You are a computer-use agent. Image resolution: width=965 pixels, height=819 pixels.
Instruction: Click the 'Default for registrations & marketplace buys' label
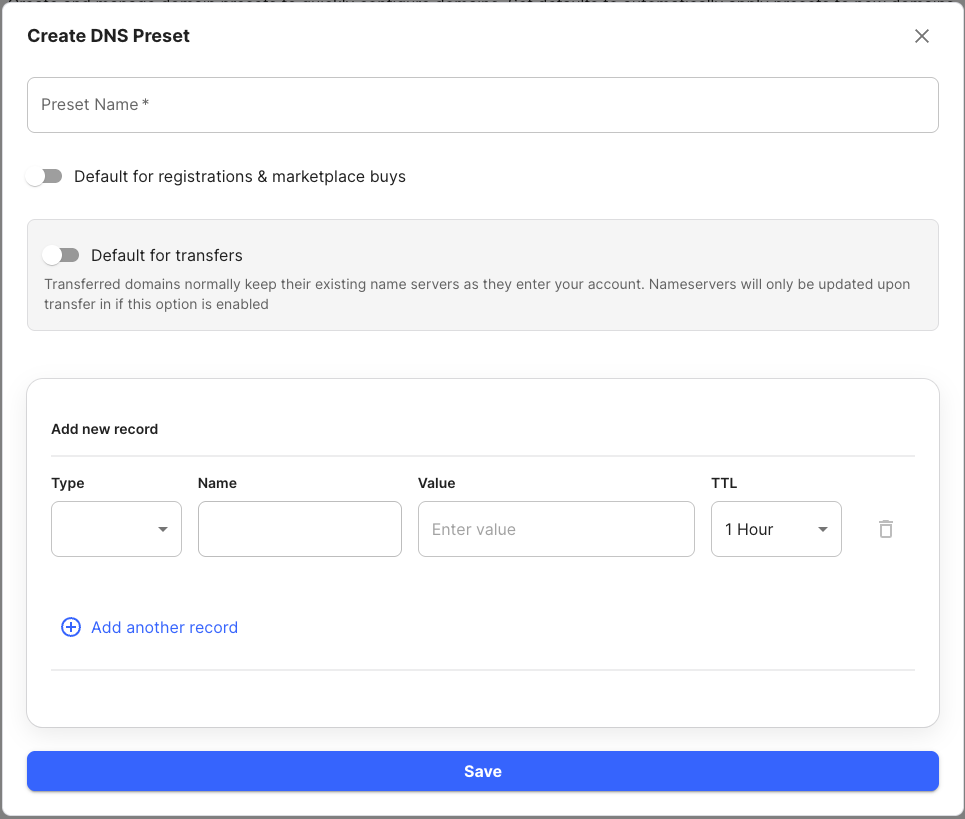coord(240,176)
